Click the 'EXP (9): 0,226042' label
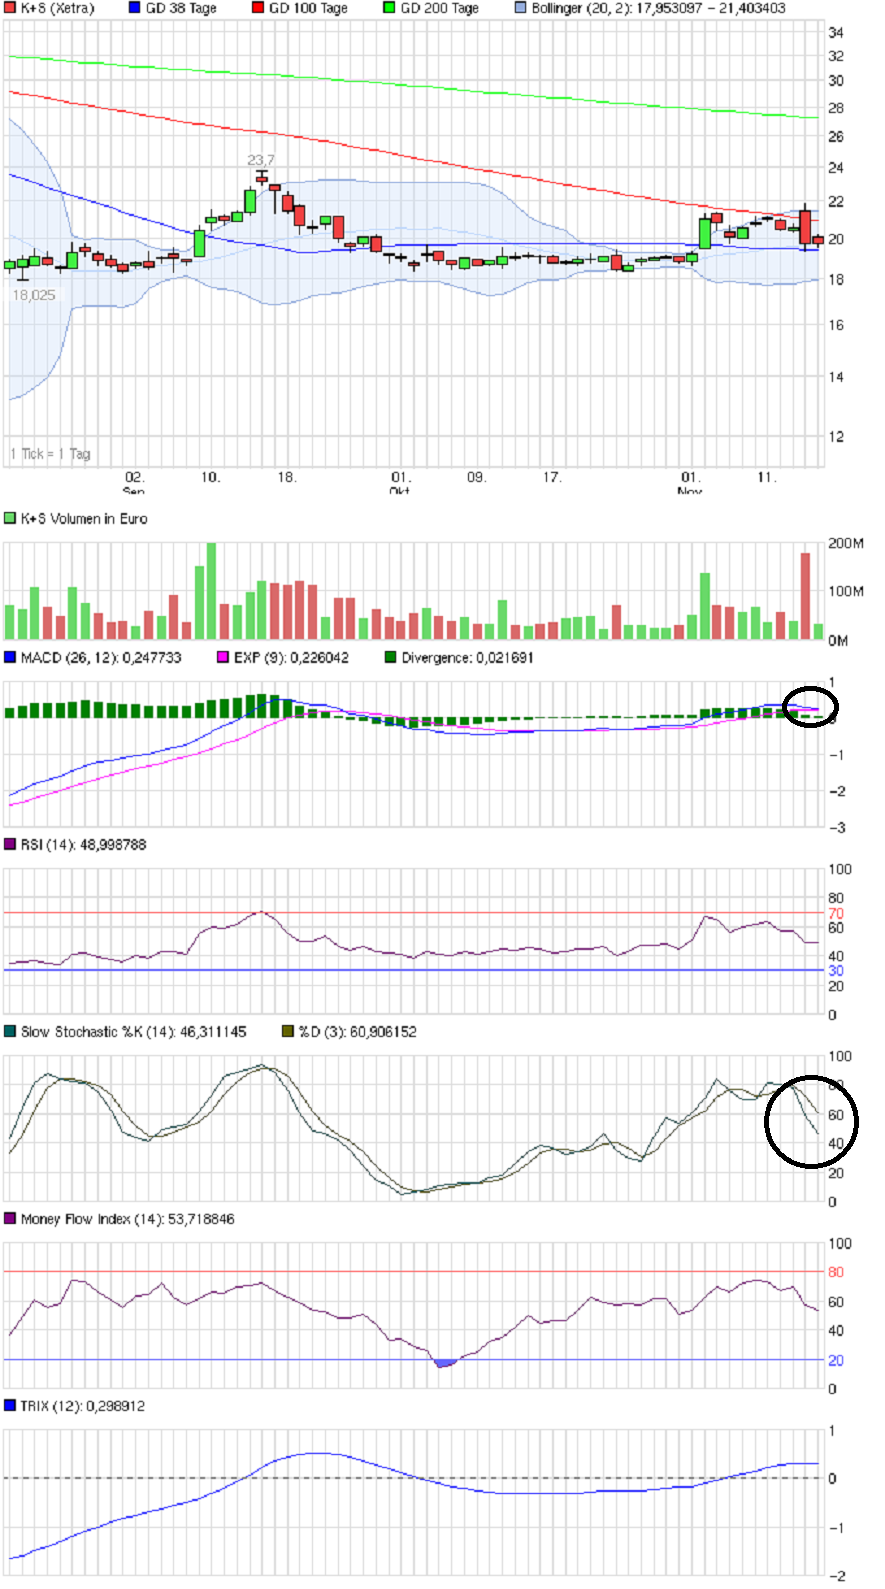885x1589 pixels. point(291,657)
